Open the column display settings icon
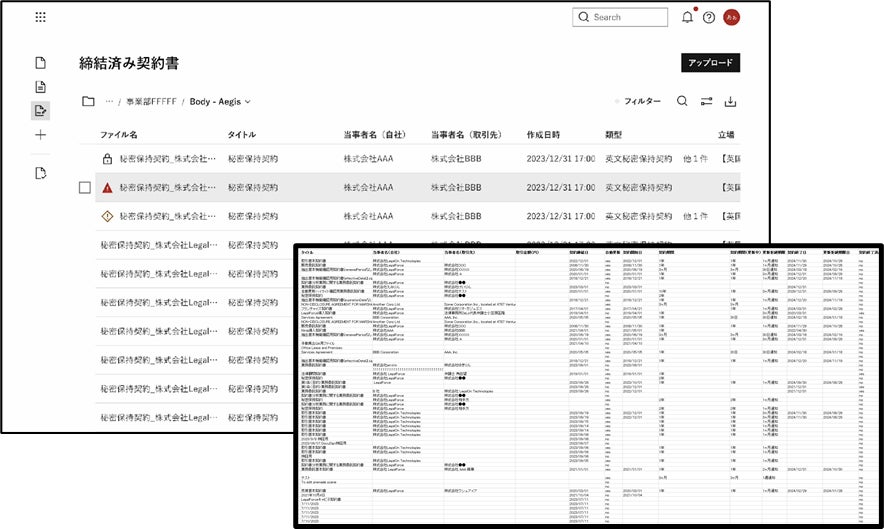 coord(706,102)
